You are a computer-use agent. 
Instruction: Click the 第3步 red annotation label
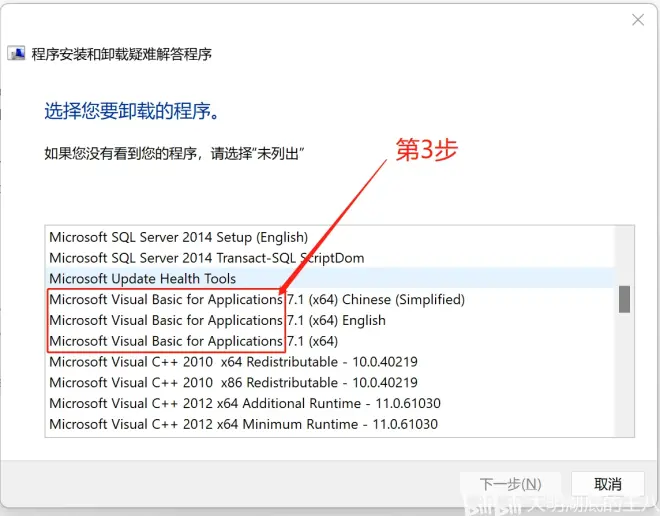(x=426, y=149)
